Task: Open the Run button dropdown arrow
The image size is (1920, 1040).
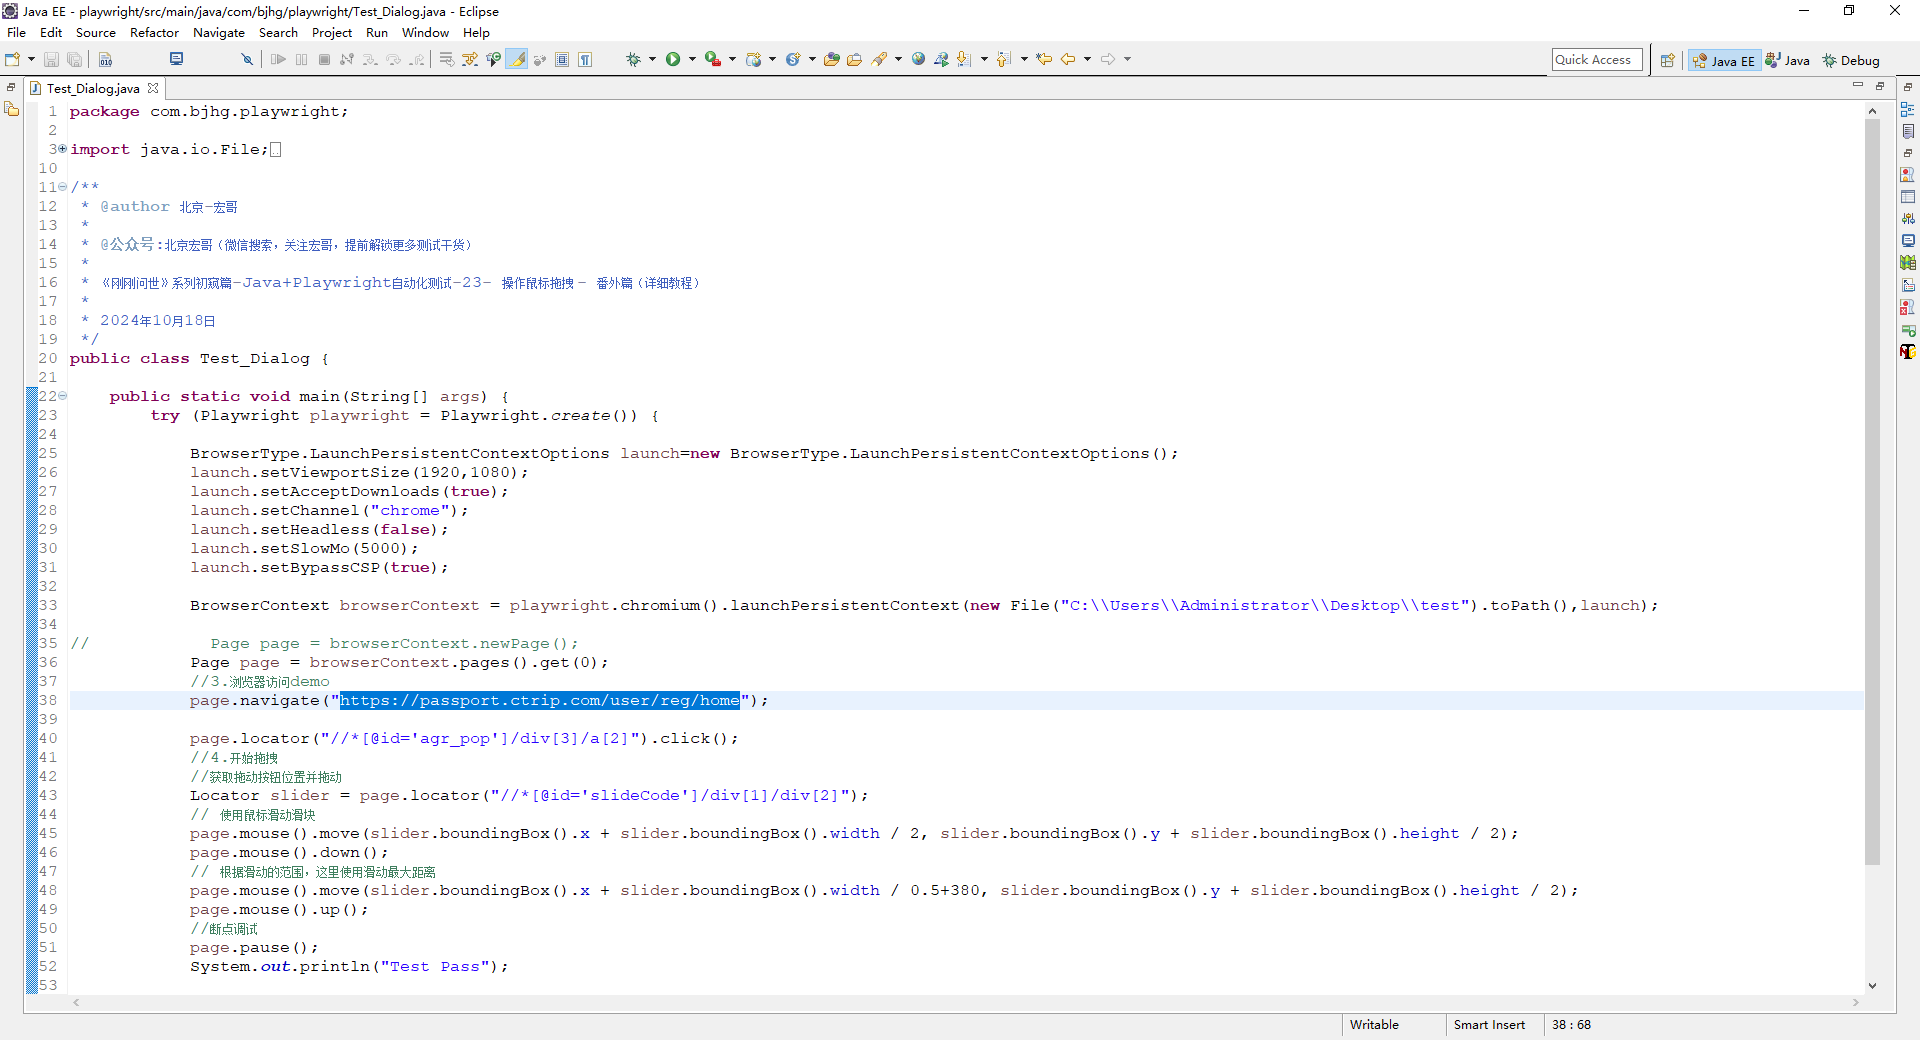Action: tap(692, 60)
